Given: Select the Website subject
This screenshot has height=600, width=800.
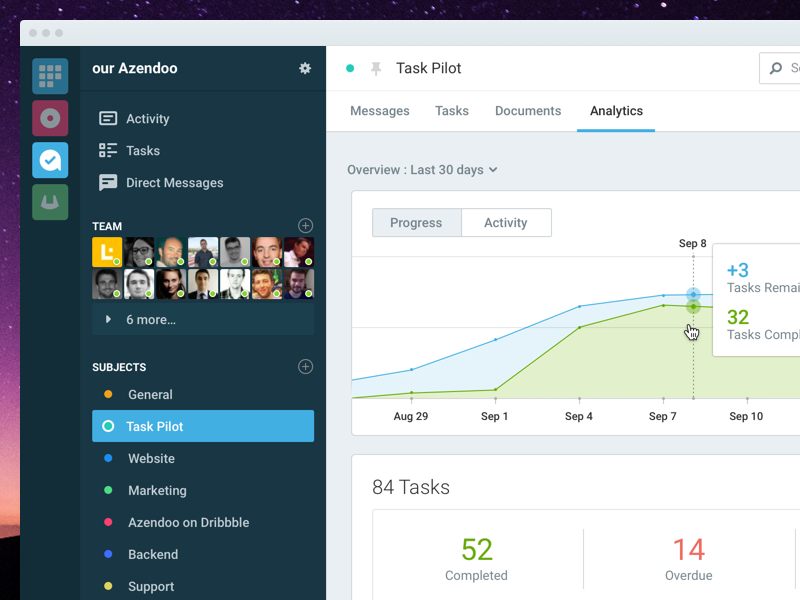Looking at the screenshot, I should (x=203, y=458).
